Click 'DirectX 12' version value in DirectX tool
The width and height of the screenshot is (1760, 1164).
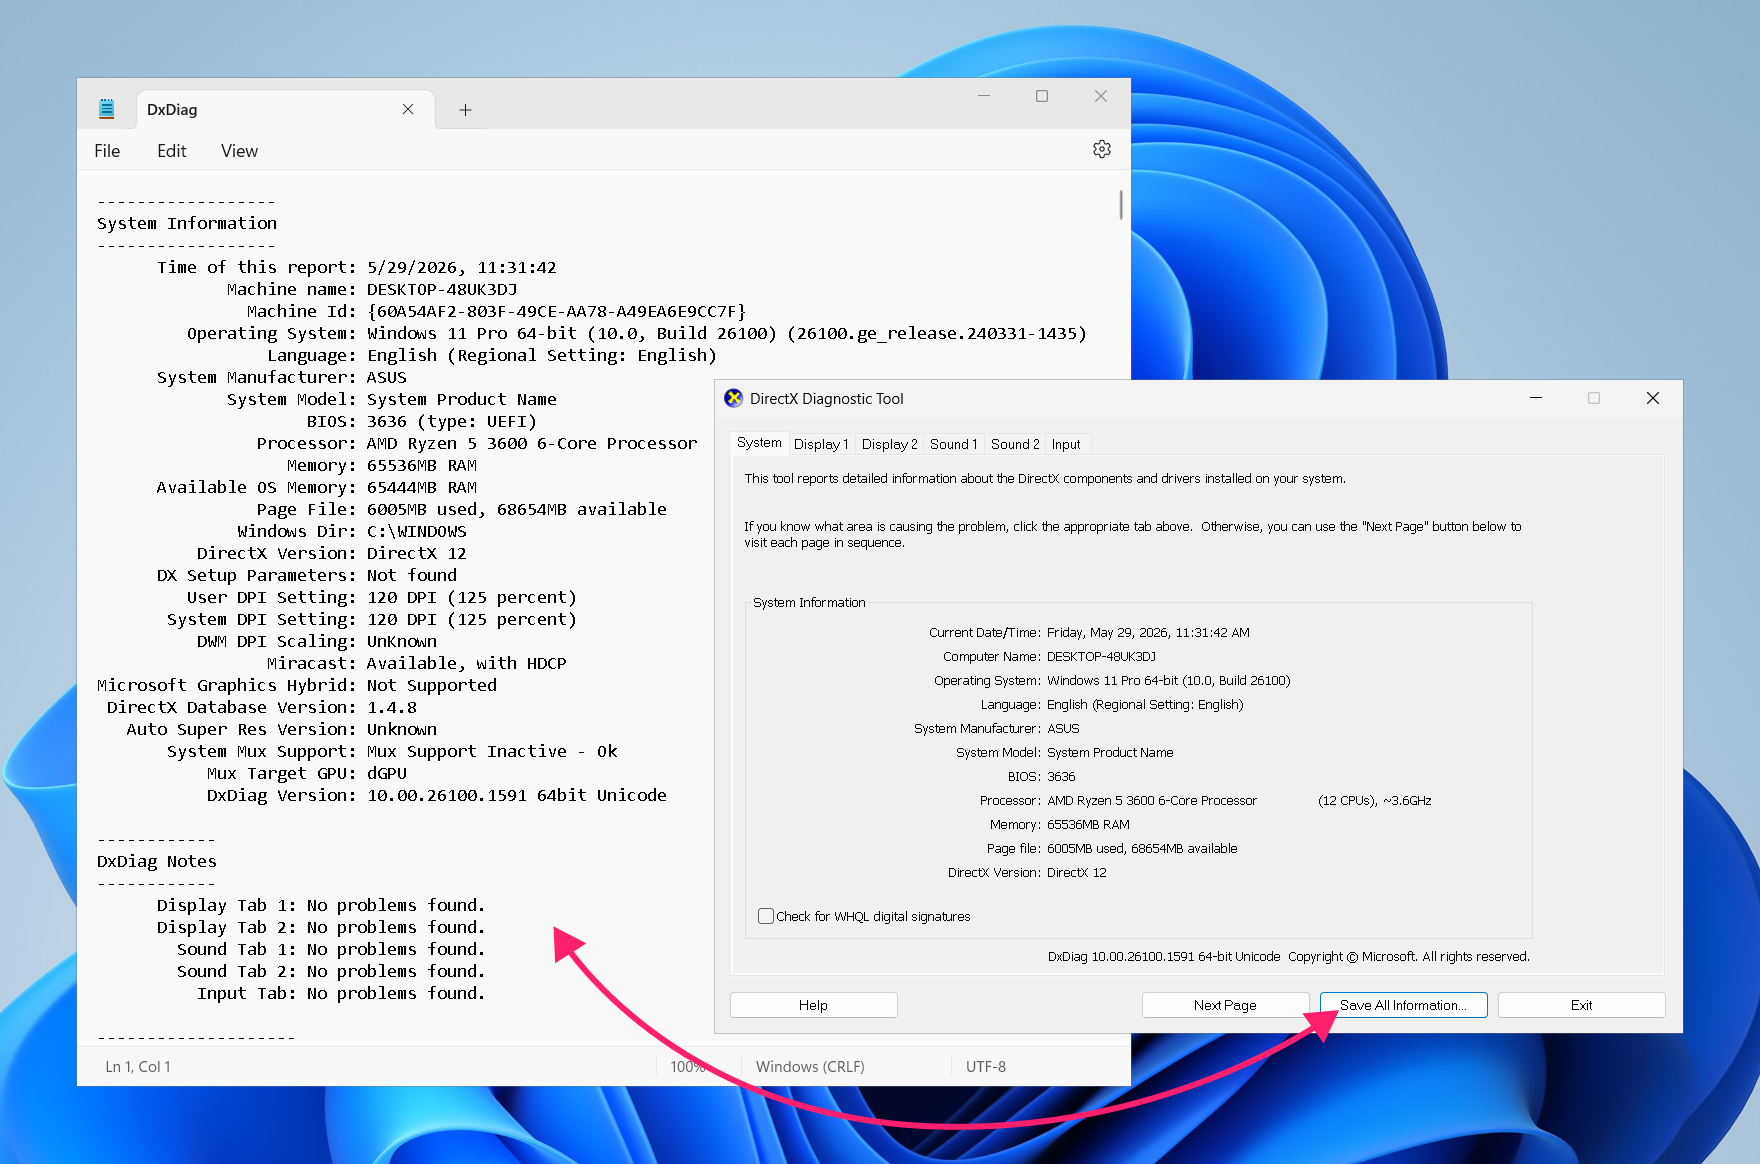point(1077,872)
